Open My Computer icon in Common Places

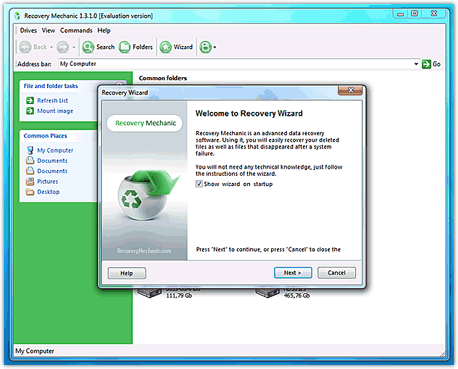coord(30,150)
